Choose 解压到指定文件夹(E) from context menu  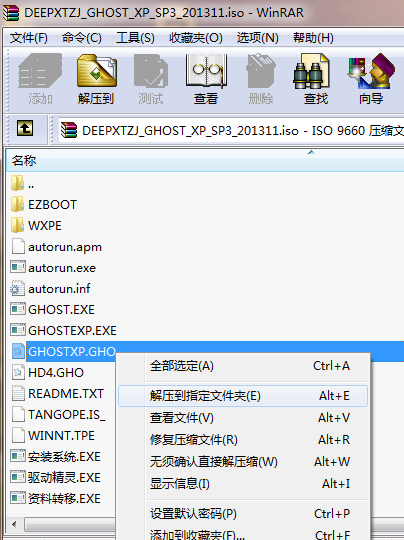[x=243, y=396]
